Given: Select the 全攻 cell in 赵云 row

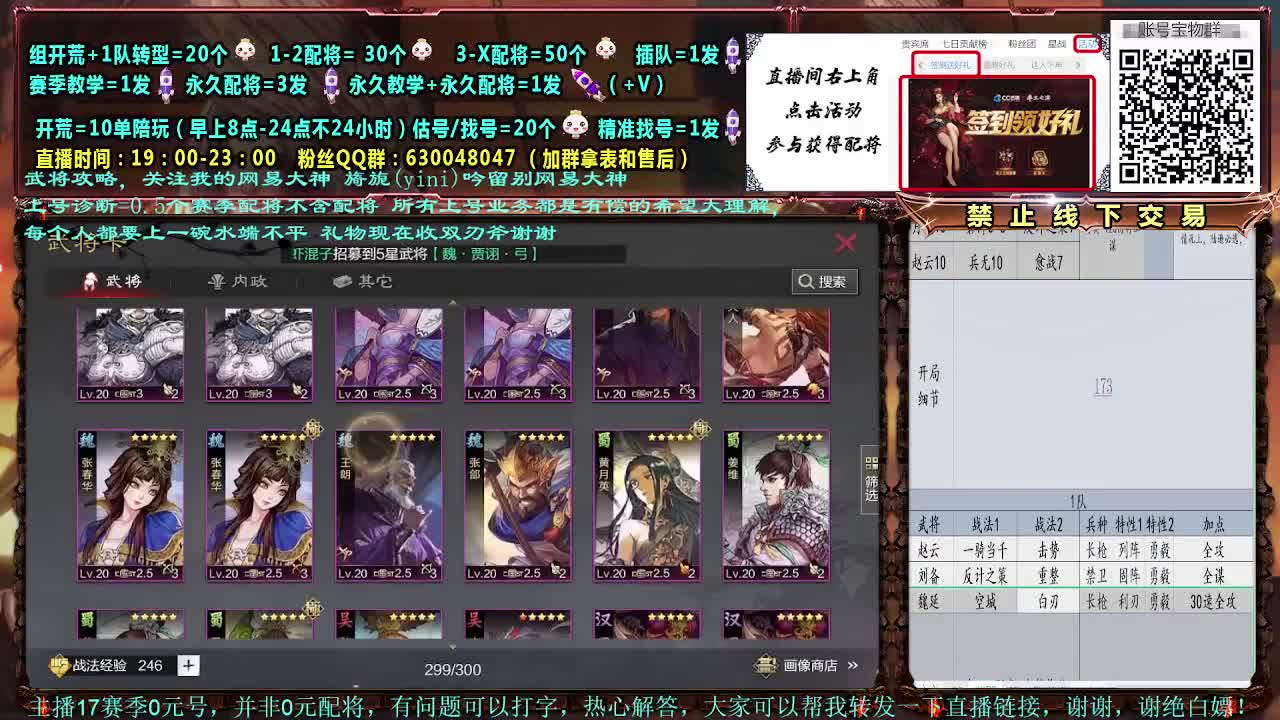Looking at the screenshot, I should [x=1213, y=550].
